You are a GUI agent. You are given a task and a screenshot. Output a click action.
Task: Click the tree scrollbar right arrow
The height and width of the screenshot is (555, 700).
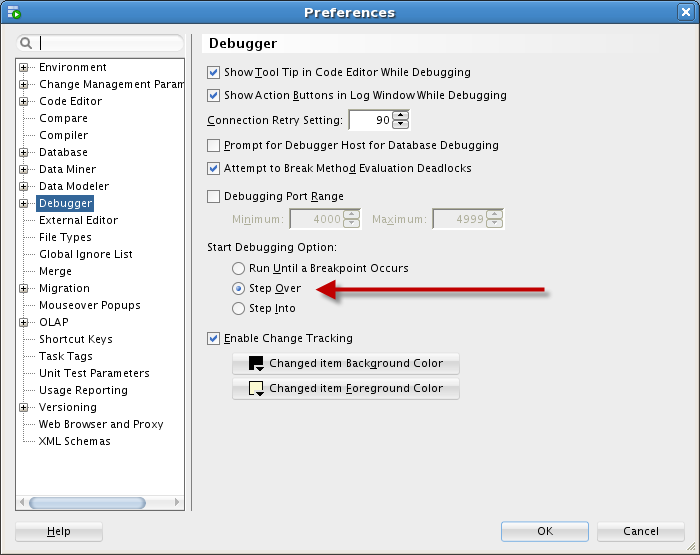pyautogui.click(x=177, y=502)
